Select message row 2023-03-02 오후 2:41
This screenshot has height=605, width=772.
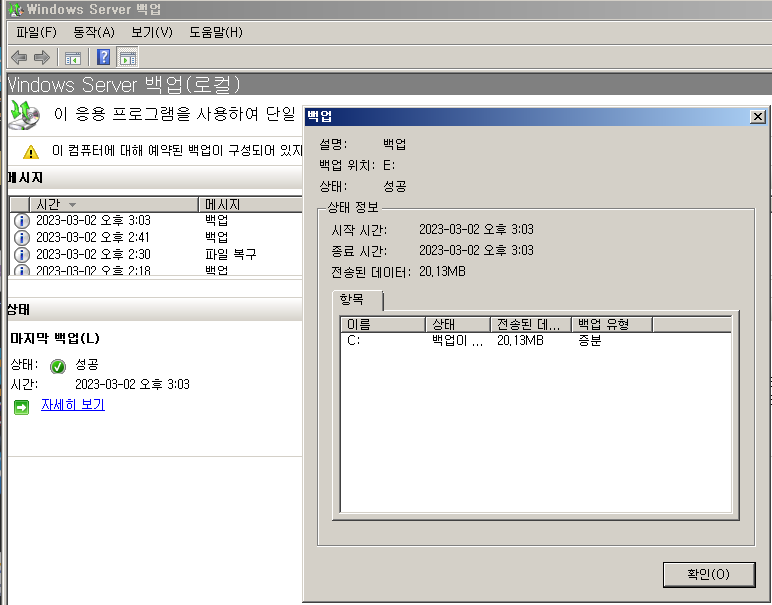(x=157, y=237)
